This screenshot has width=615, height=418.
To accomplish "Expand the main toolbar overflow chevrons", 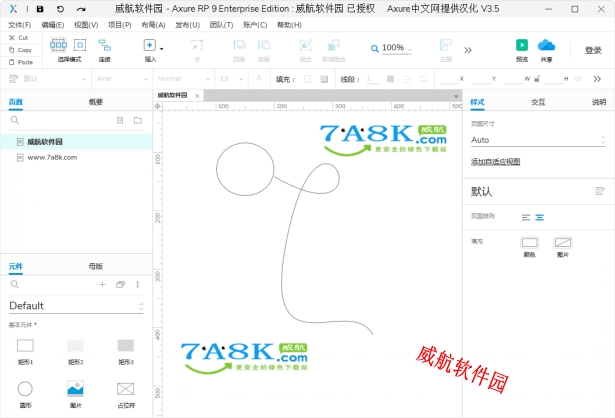I will (x=468, y=50).
